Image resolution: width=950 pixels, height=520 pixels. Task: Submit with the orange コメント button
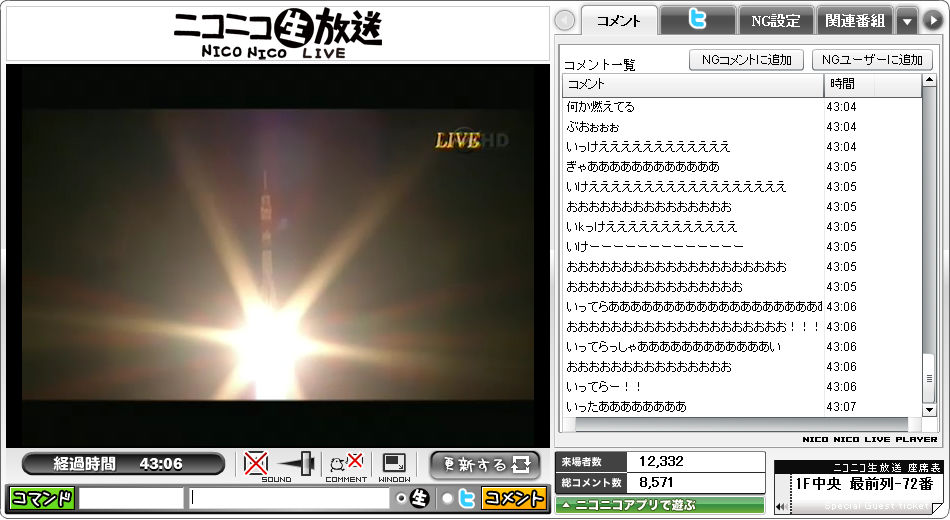[x=514, y=498]
